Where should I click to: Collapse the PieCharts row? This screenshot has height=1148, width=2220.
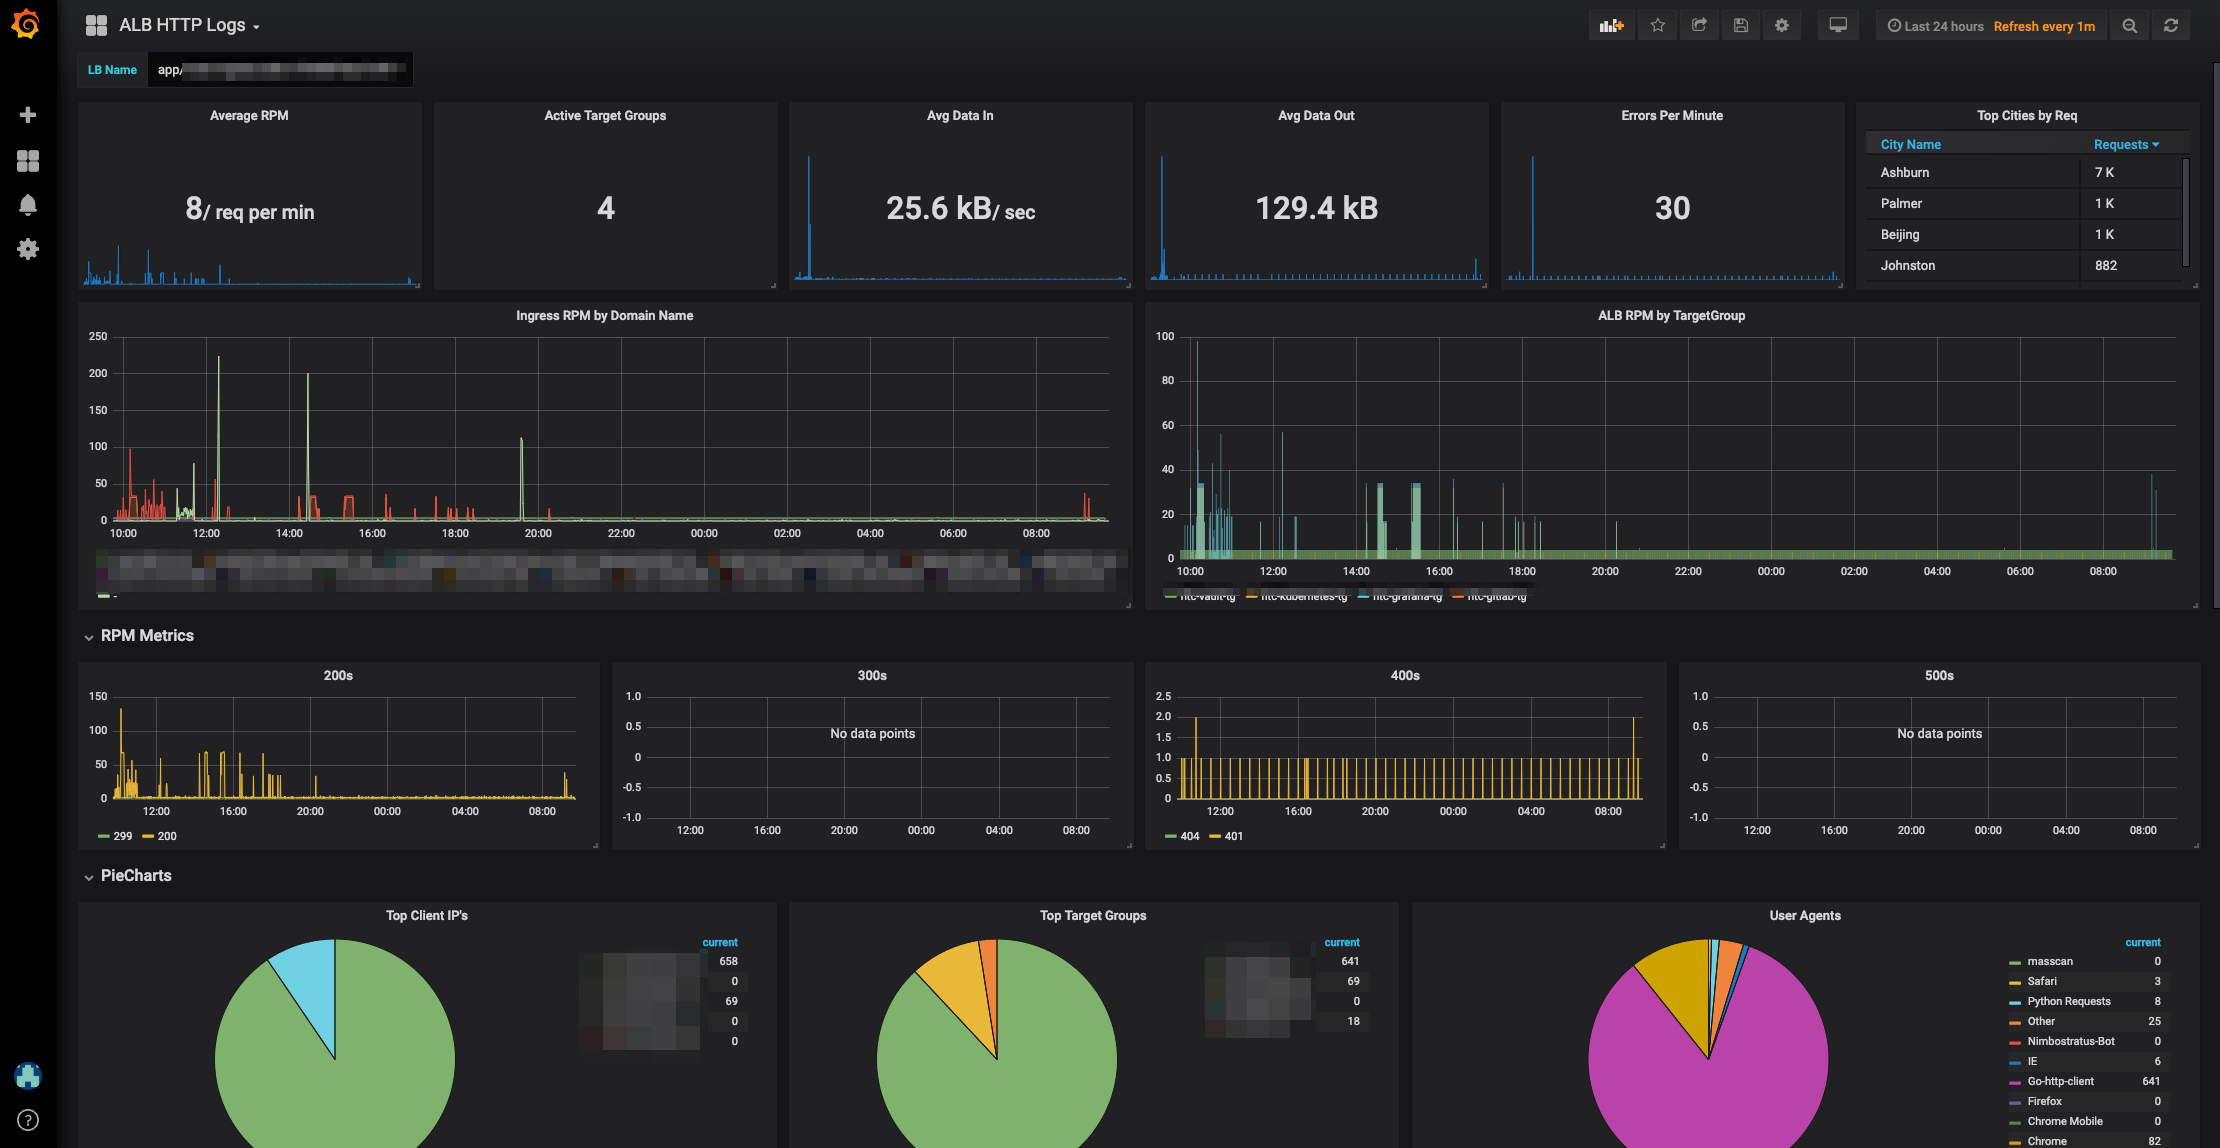[x=135, y=876]
